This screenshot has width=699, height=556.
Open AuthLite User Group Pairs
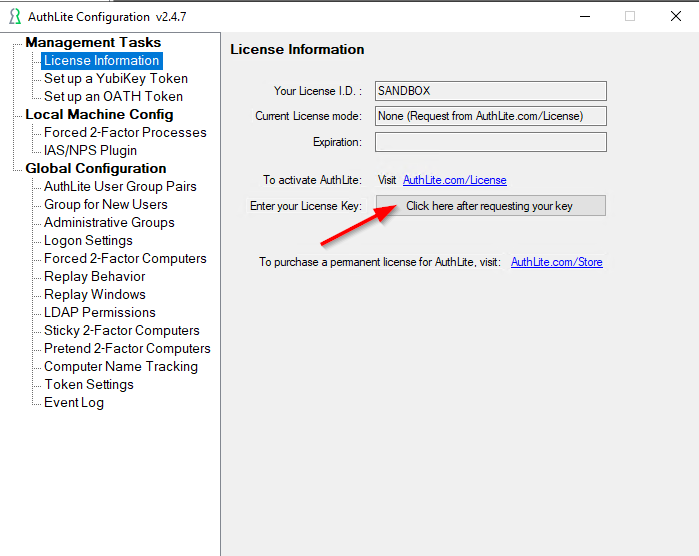(x=120, y=186)
